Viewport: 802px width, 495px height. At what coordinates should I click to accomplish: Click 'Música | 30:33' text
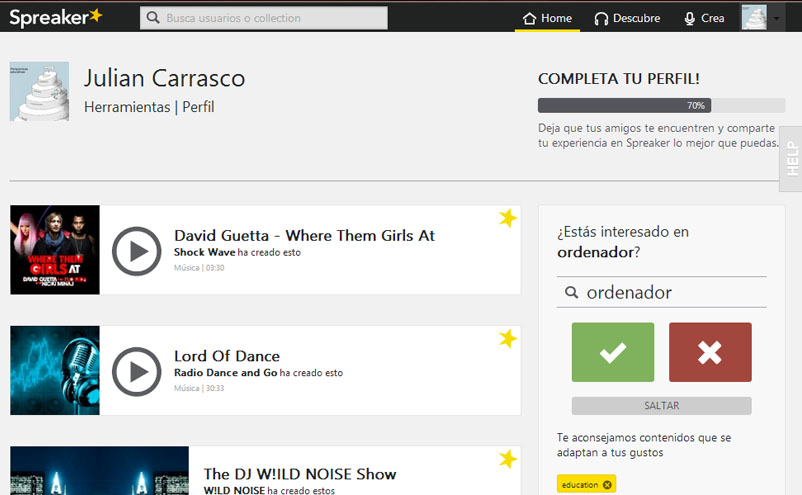point(199,388)
